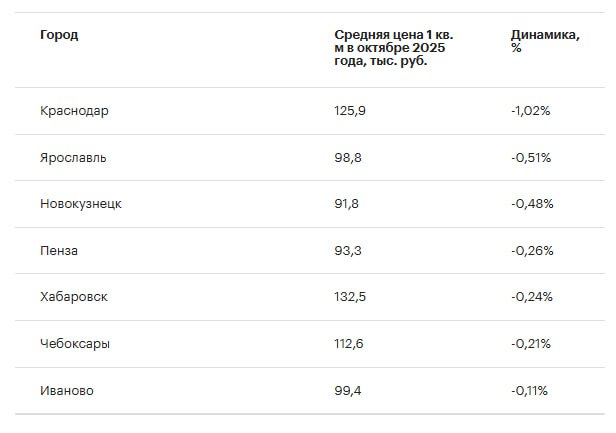Click the -0,11% dynamics value
Viewport: 616px width, 433px height.
point(529,390)
